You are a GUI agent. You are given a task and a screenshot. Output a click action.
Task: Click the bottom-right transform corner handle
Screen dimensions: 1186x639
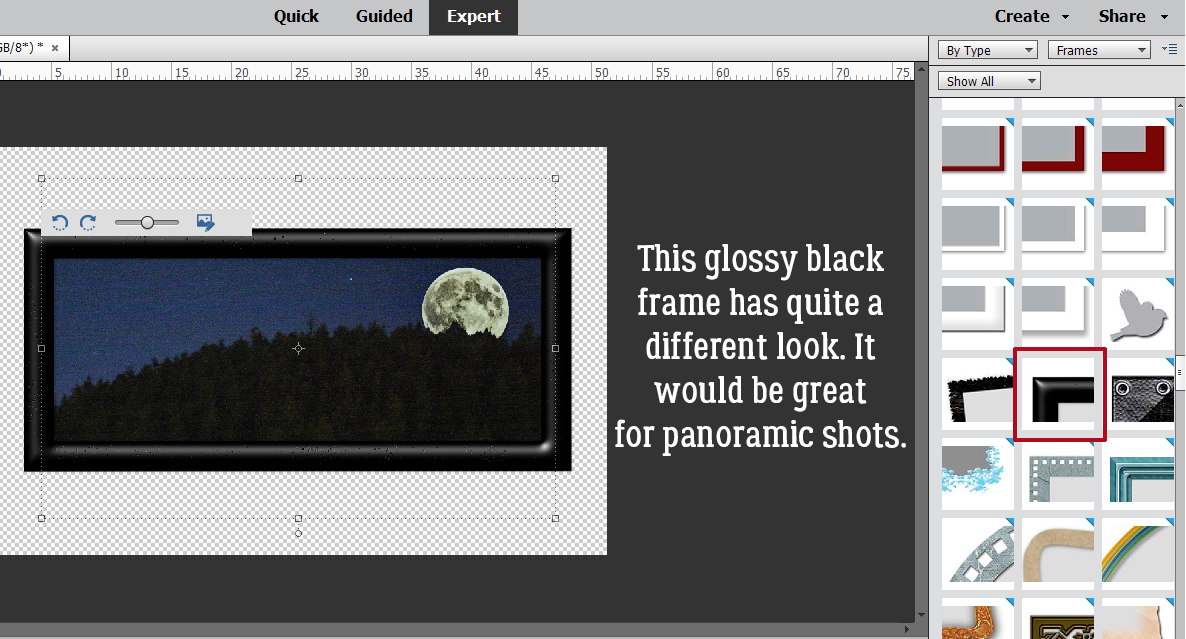[x=556, y=518]
